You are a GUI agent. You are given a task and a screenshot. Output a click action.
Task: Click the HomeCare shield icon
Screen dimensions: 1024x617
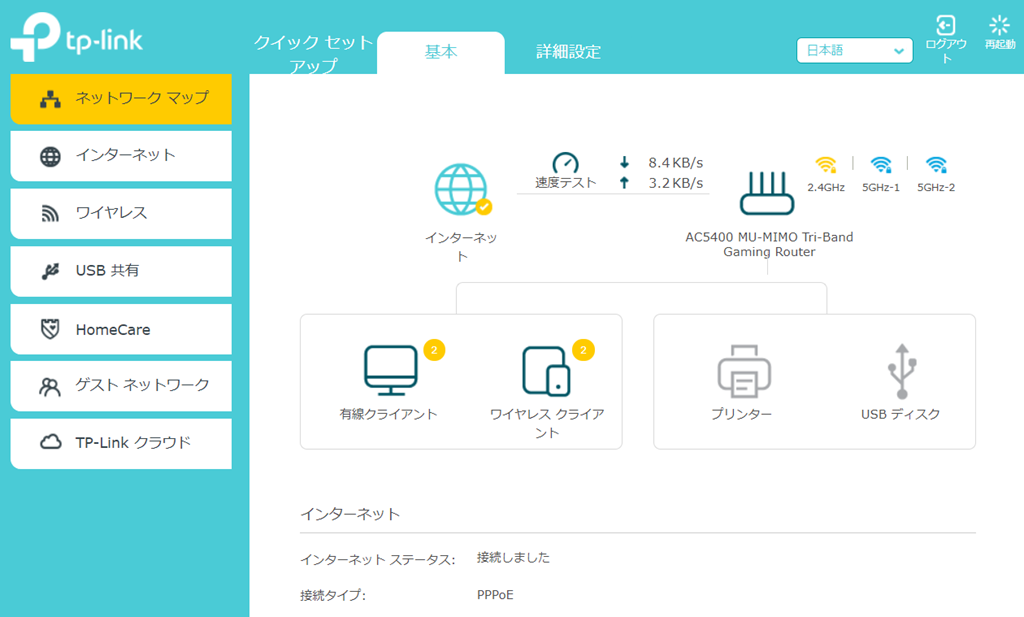(50, 329)
